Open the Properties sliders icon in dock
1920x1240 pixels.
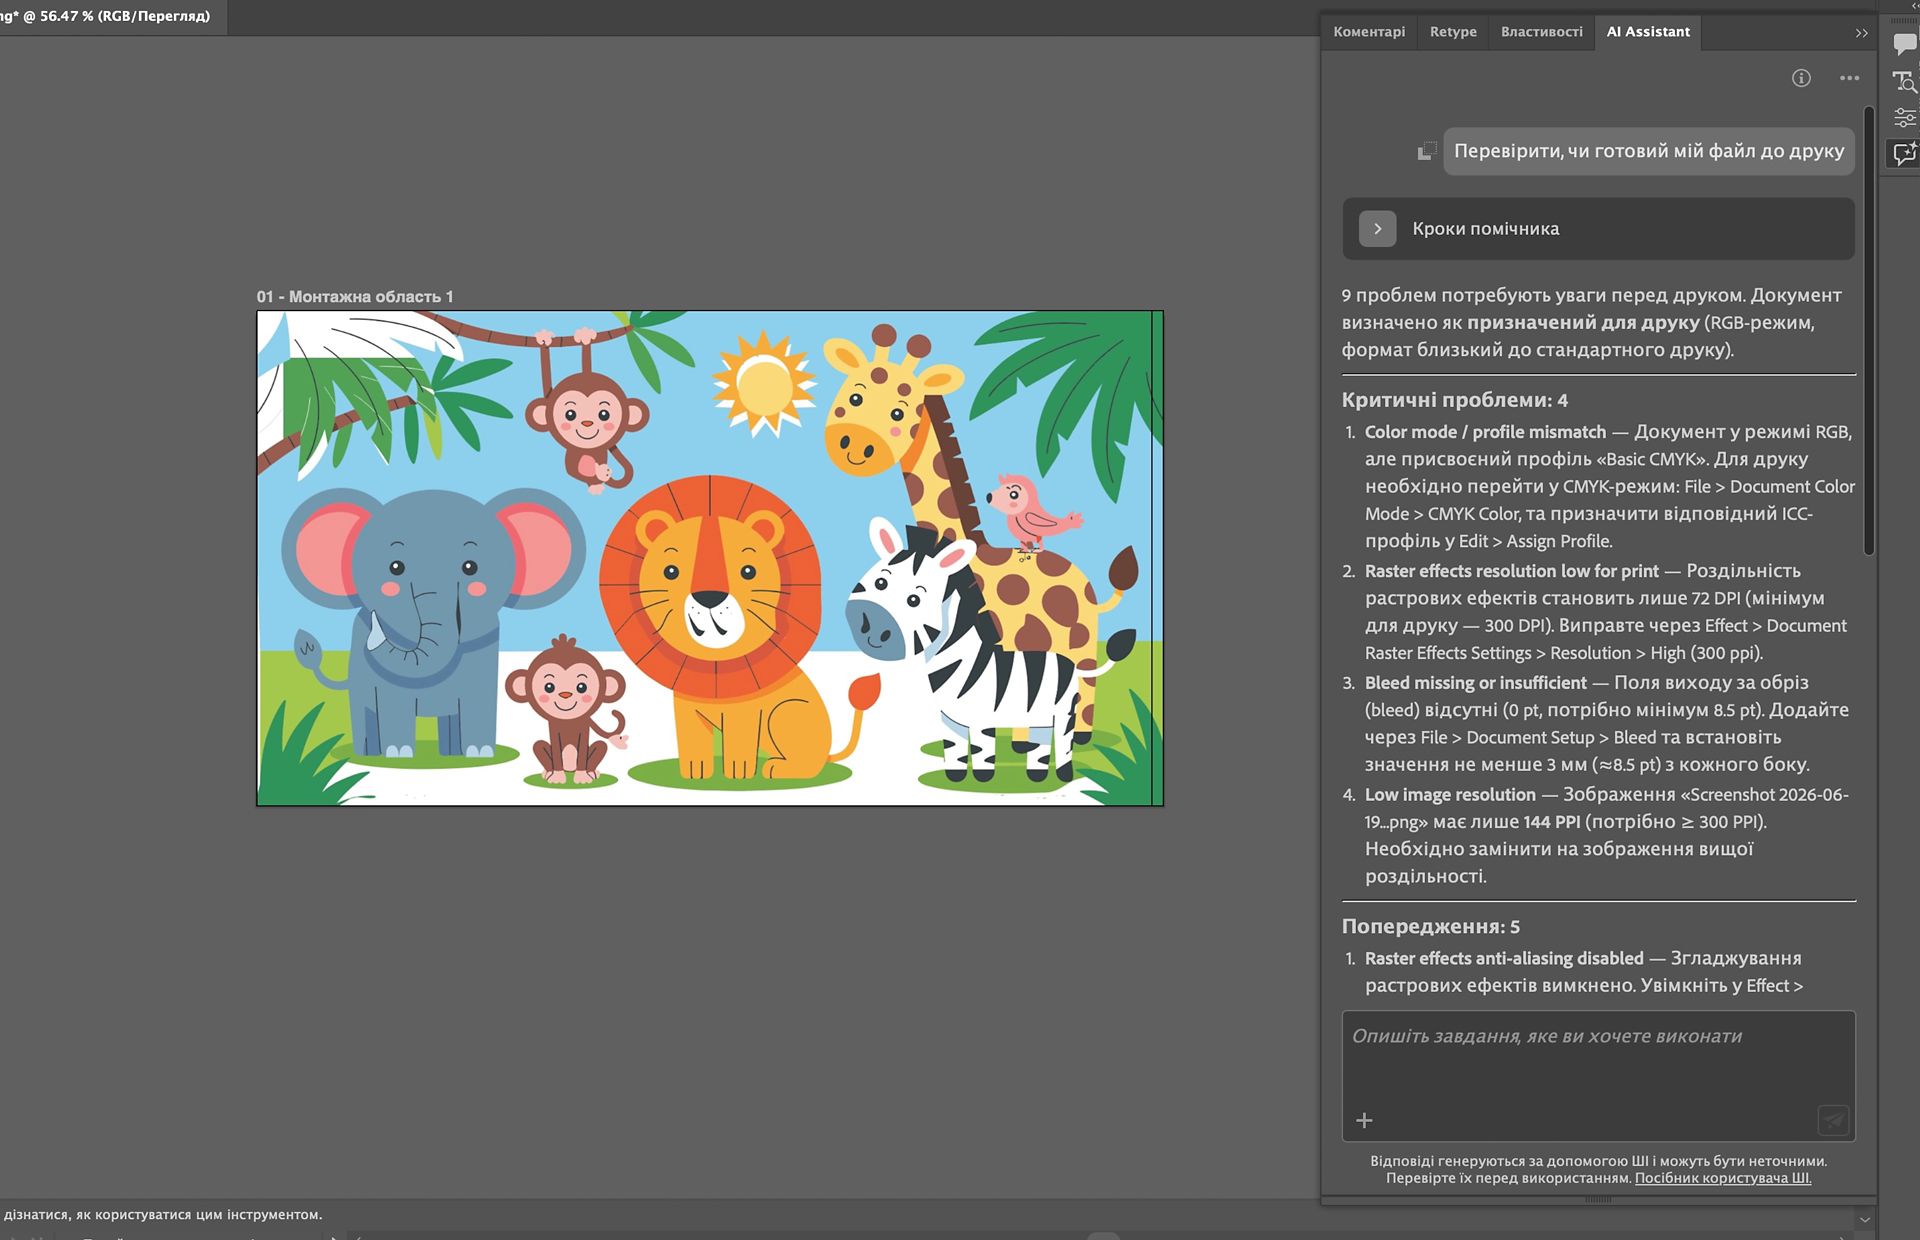click(1904, 118)
